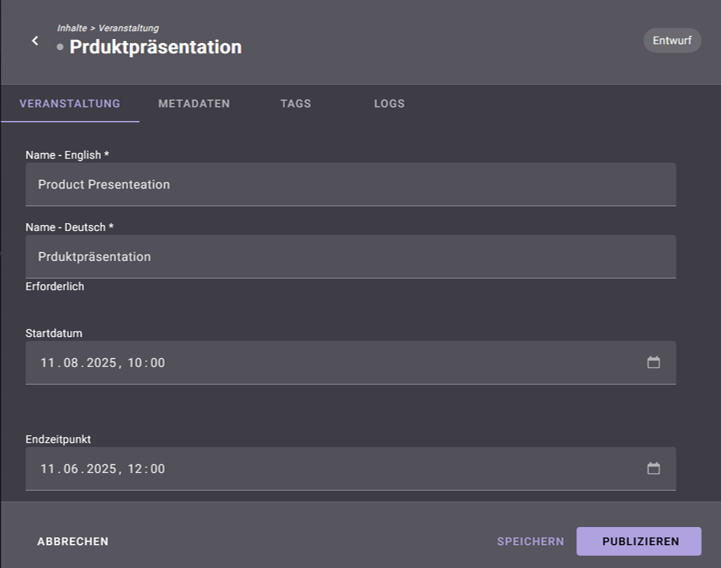Click into the Startdatum date field
This screenshot has width=721, height=568.
tap(350, 362)
